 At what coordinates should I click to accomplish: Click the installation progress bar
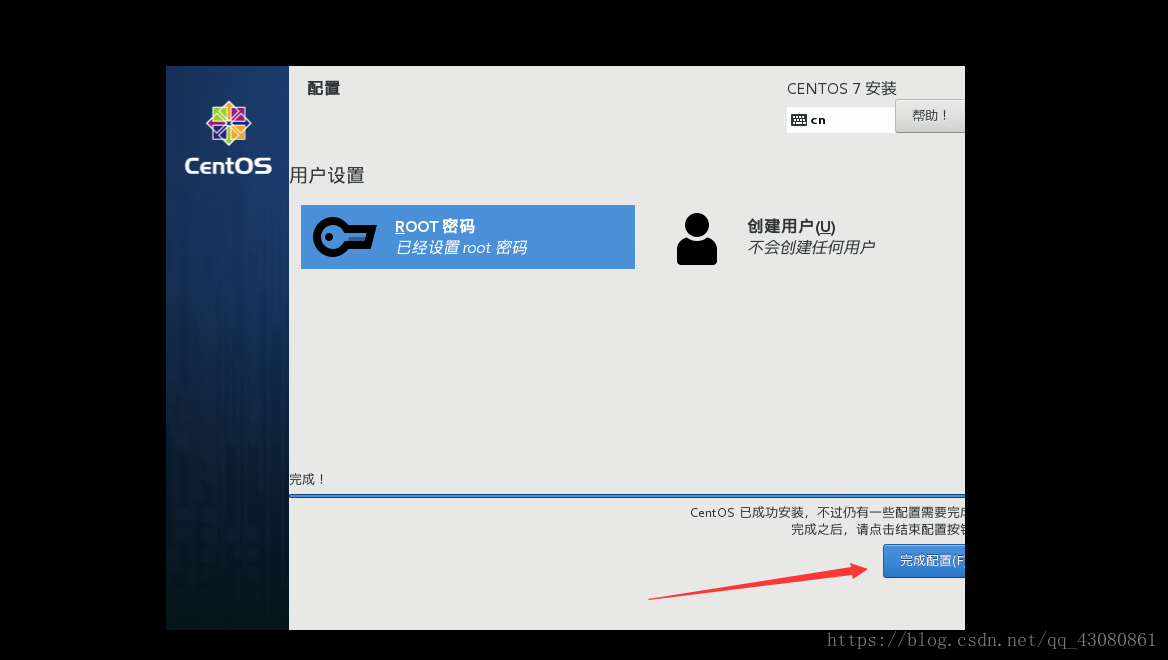626,495
